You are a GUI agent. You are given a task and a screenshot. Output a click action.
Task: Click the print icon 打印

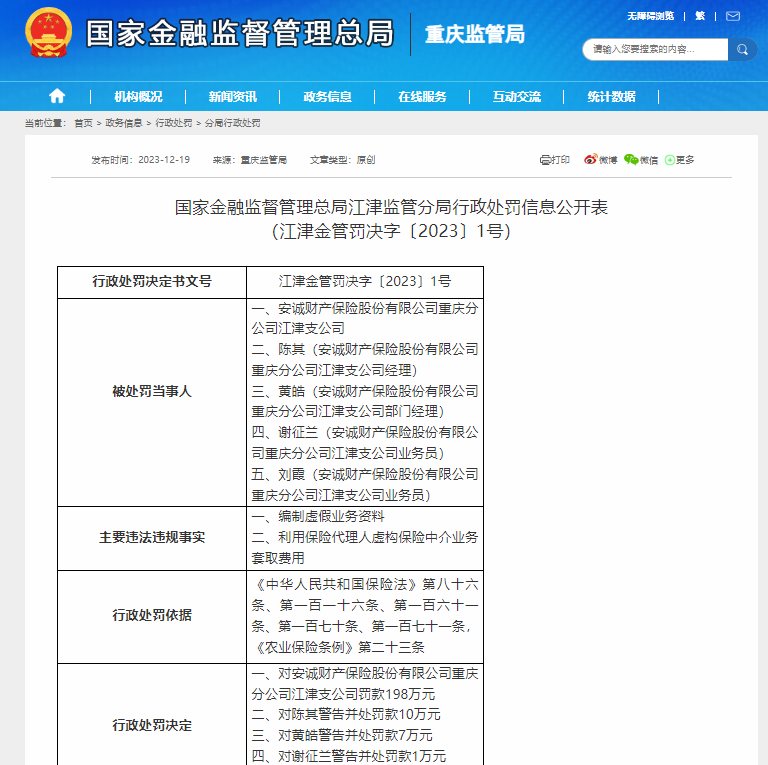[554, 160]
